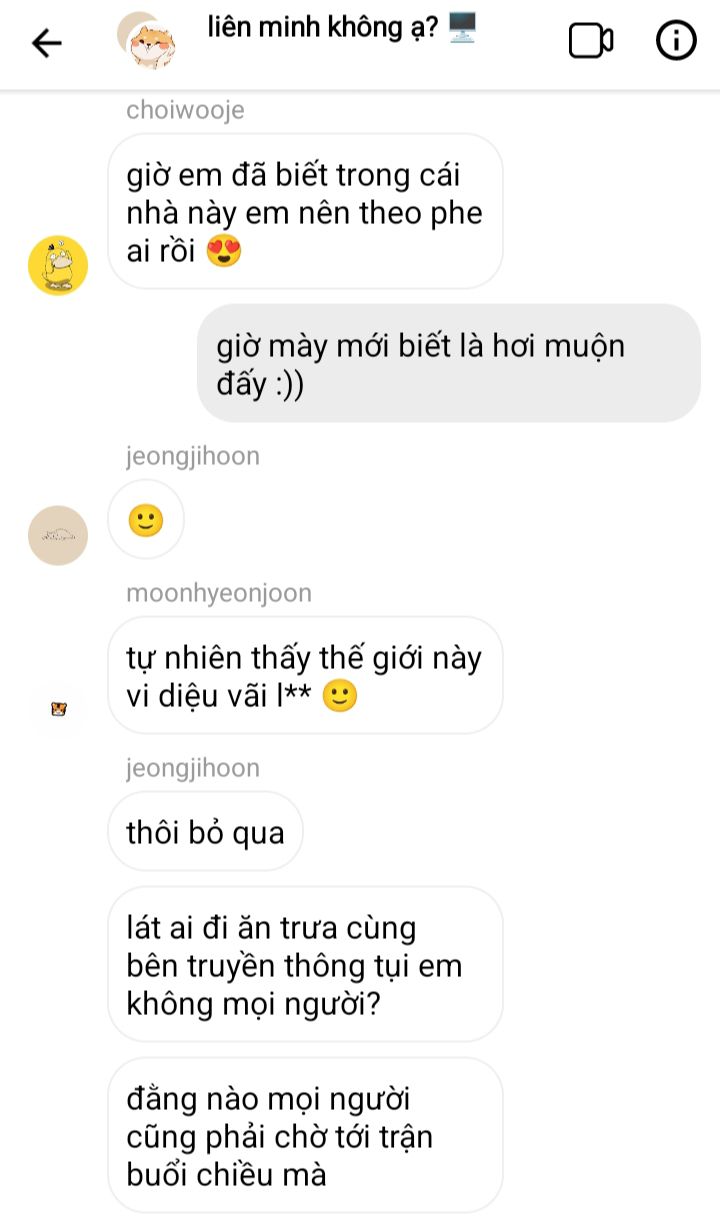This screenshot has height=1220, width=720.
Task: Tap moonhyeonjoon's small tiger avatar
Action: (x=58, y=709)
